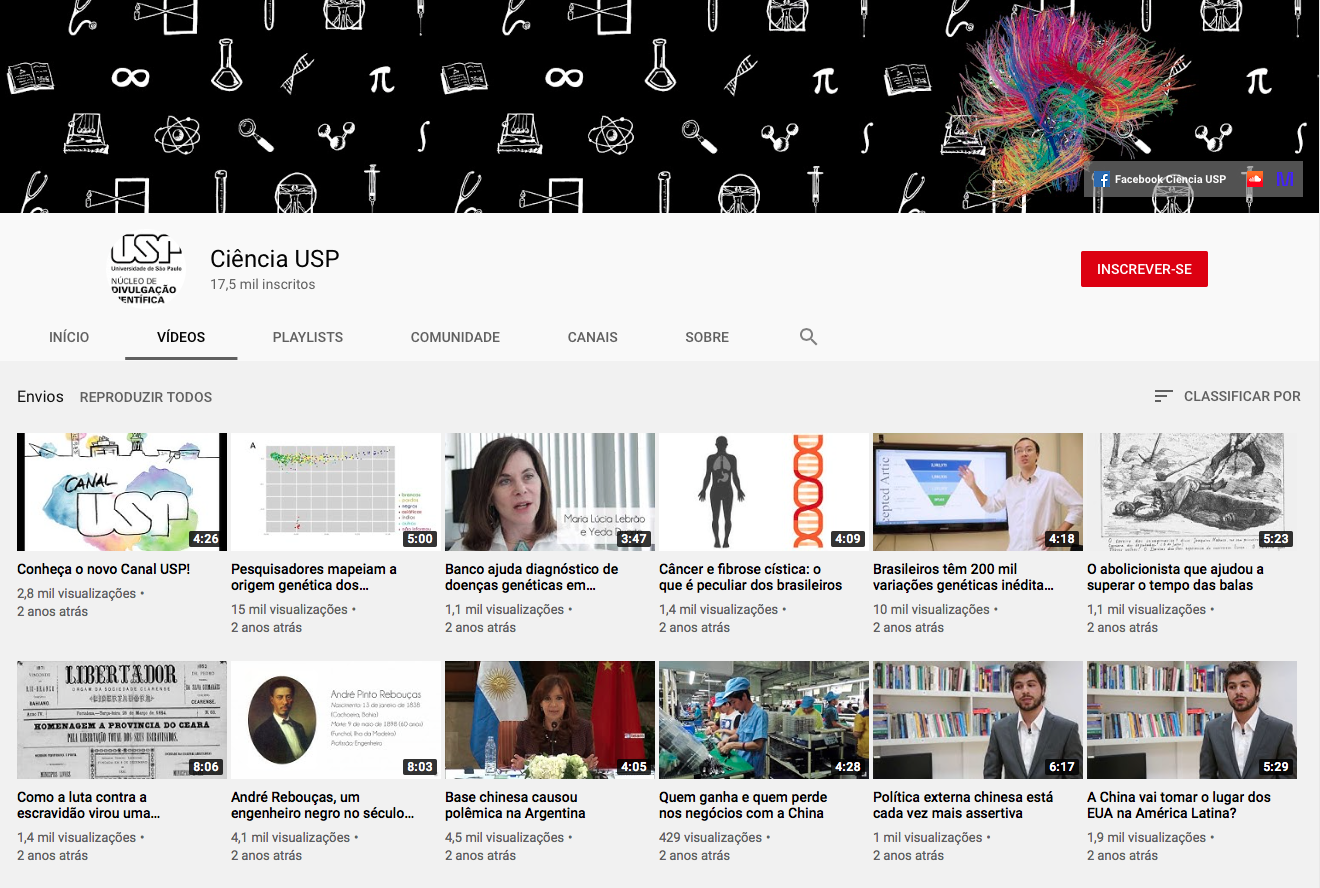Open title Pesquisadores mapeiam a origem genética
This screenshot has width=1320, height=888.
[314, 577]
